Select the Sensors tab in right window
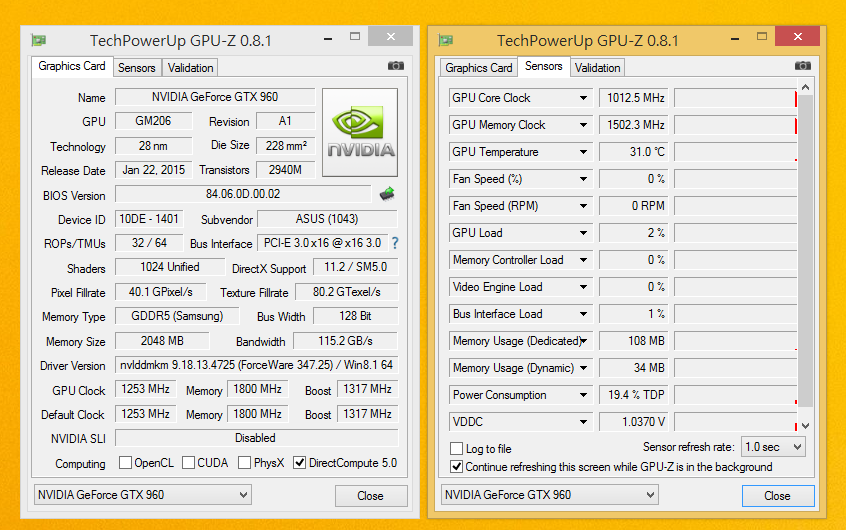Viewport: 846px width, 530px height. [x=543, y=66]
